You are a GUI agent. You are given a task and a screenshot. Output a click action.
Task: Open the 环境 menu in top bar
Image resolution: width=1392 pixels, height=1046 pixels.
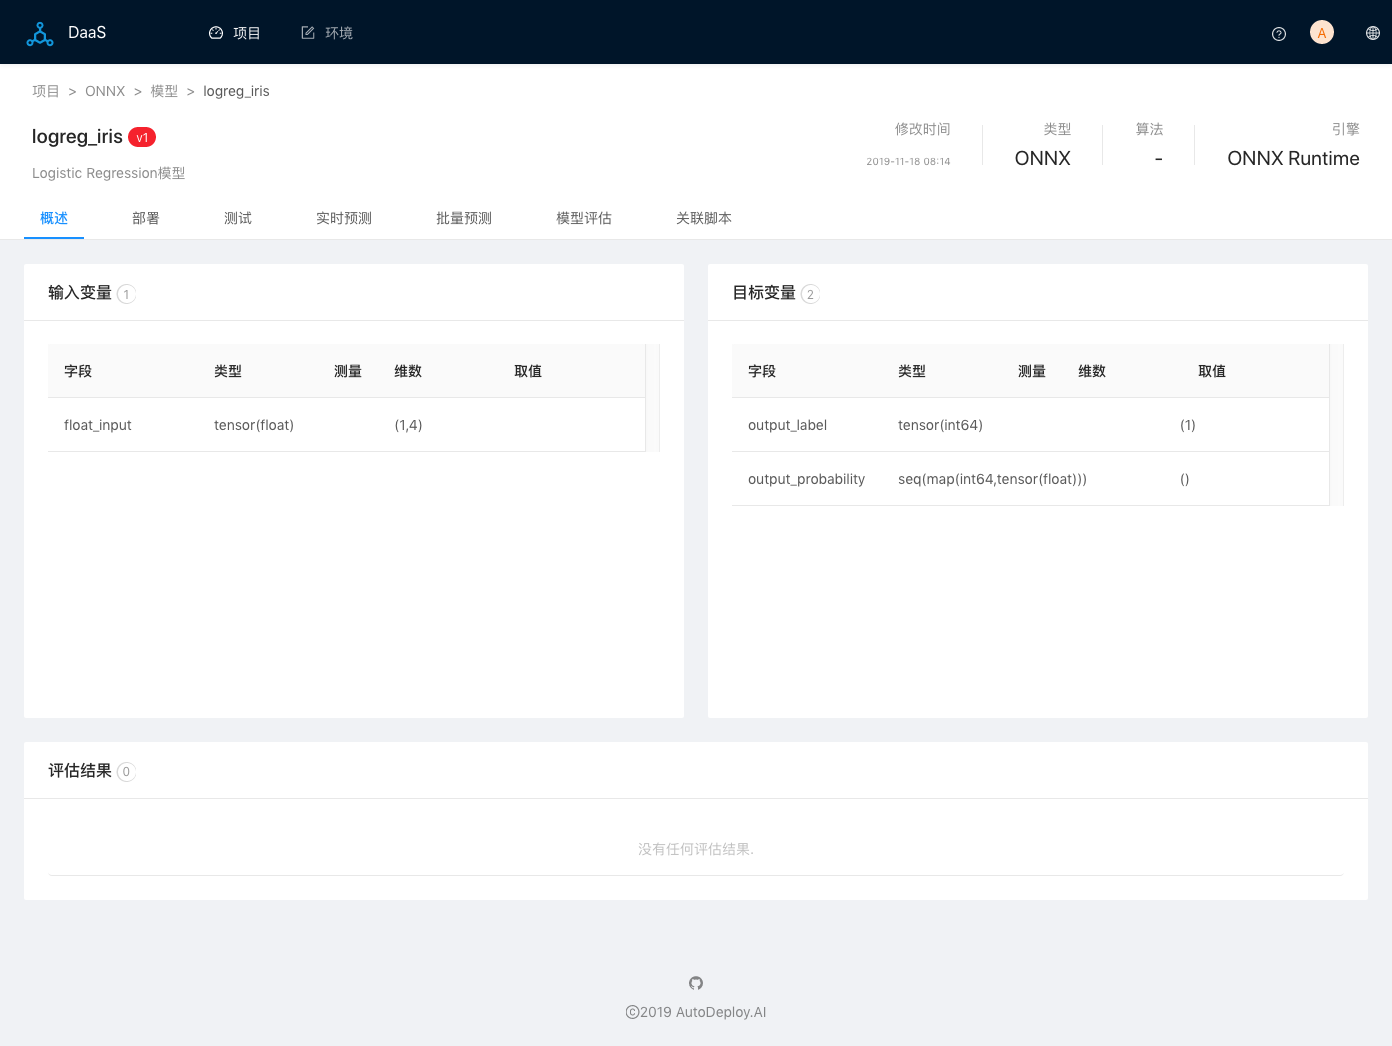pos(327,33)
